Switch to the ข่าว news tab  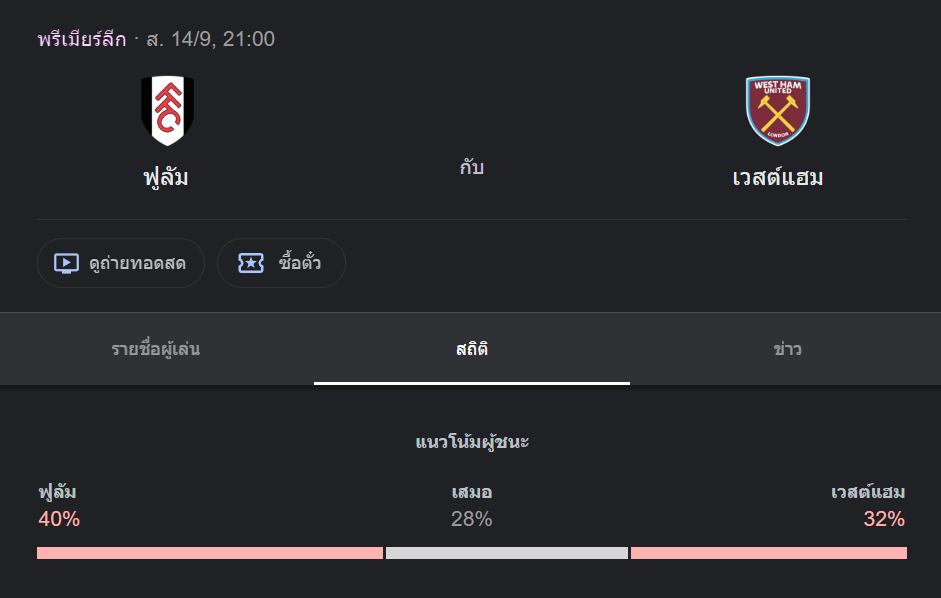[x=787, y=349]
